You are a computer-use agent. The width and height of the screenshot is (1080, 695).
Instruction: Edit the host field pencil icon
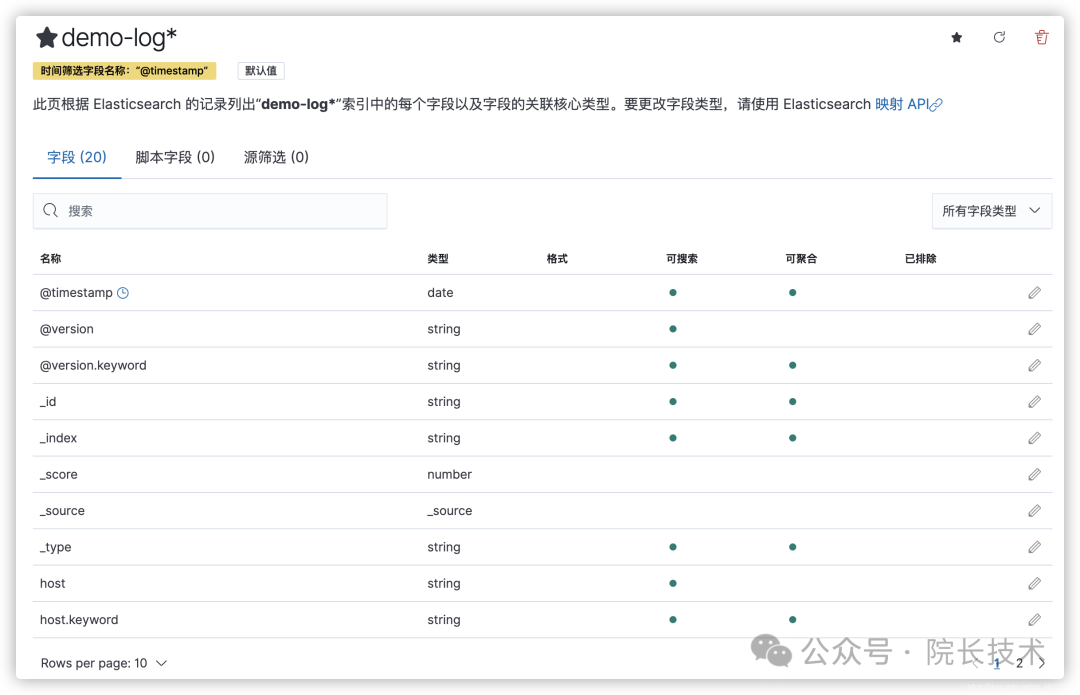[1035, 583]
